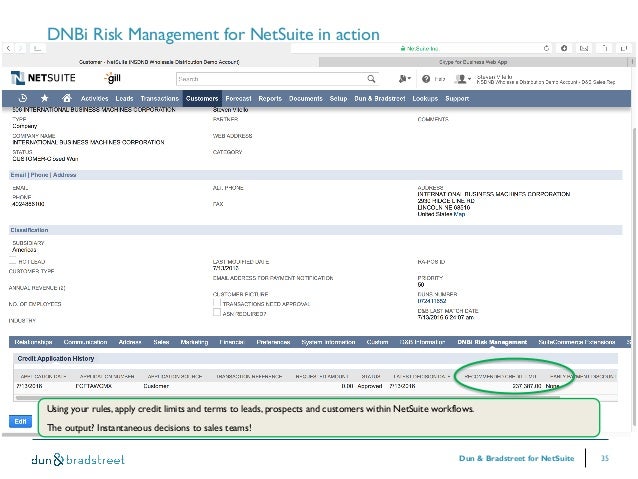Open the Customers menu
638x479 pixels.
click(x=202, y=98)
